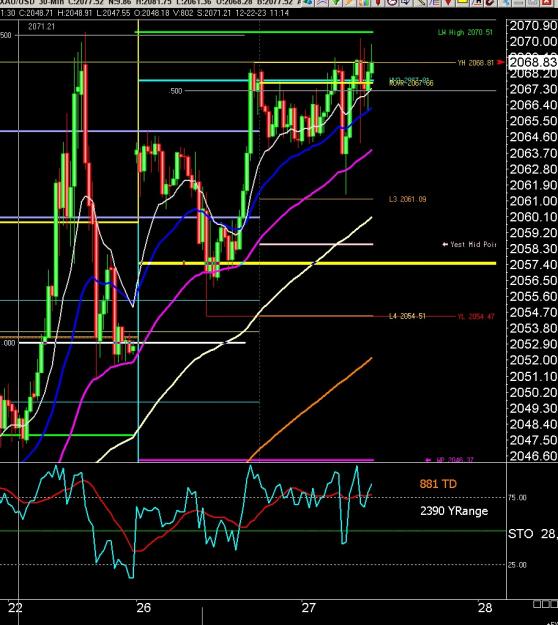Click the 2052.00 price axis value
The height and width of the screenshot is (625, 558).
533,360
